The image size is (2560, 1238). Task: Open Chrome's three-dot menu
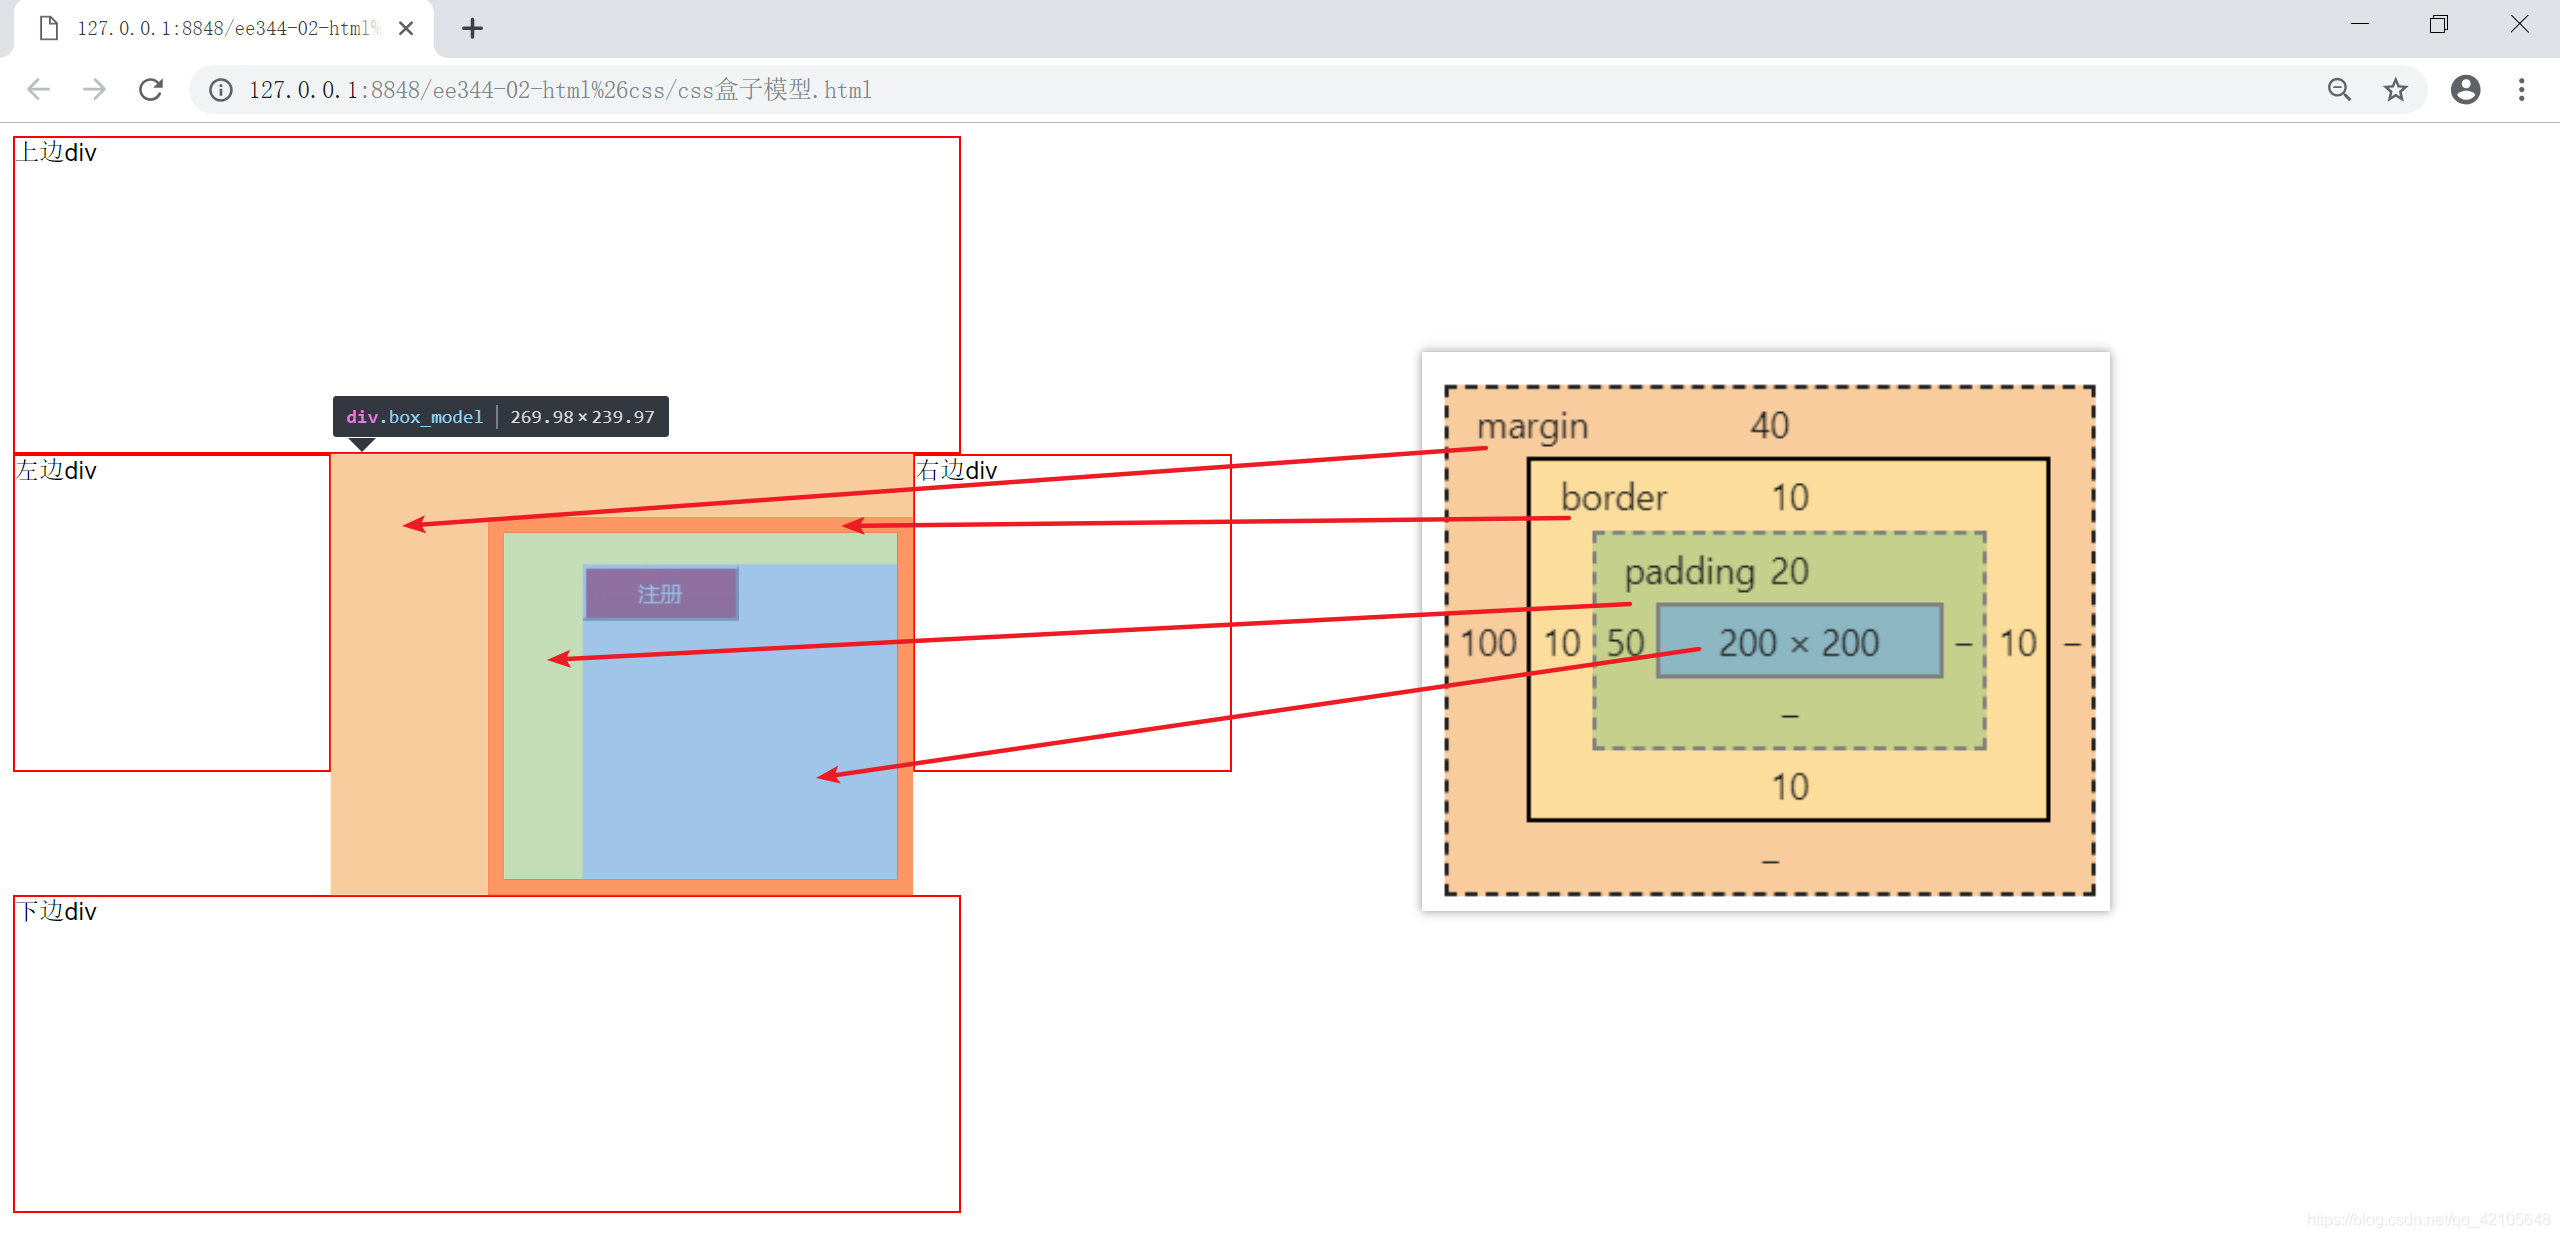point(2522,90)
